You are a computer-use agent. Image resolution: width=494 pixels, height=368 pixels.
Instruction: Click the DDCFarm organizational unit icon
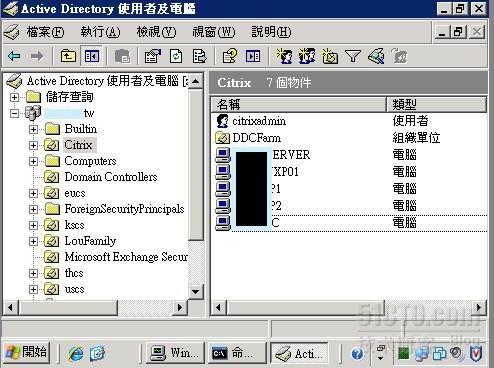[222, 138]
